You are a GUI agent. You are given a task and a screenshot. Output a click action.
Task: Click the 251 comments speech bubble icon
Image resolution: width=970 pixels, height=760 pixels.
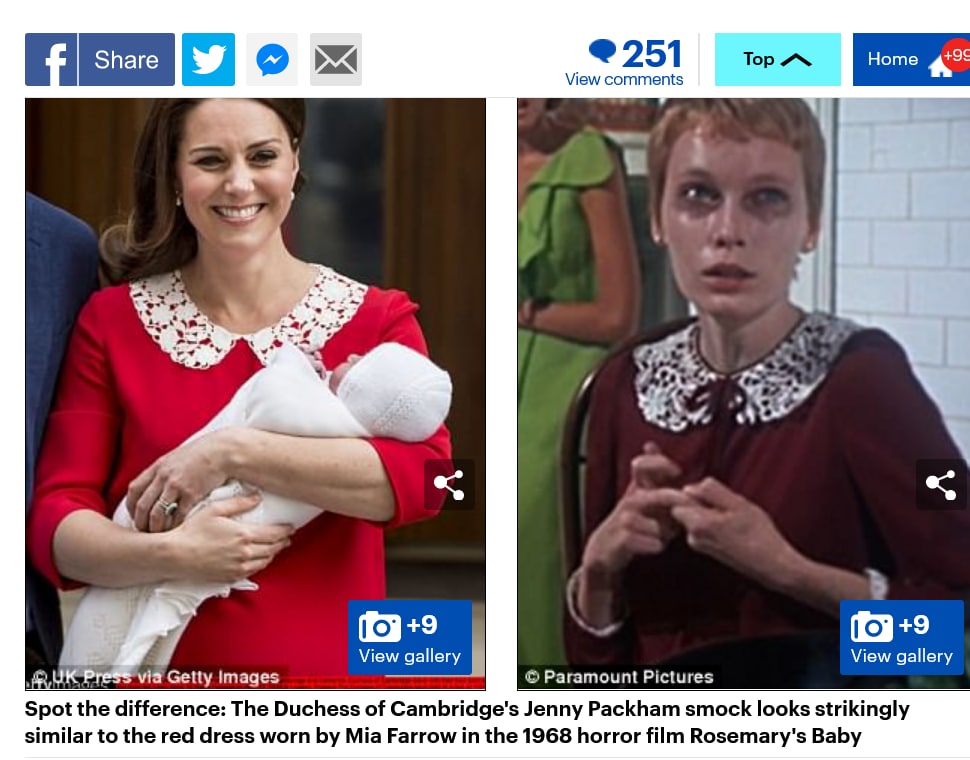[602, 51]
